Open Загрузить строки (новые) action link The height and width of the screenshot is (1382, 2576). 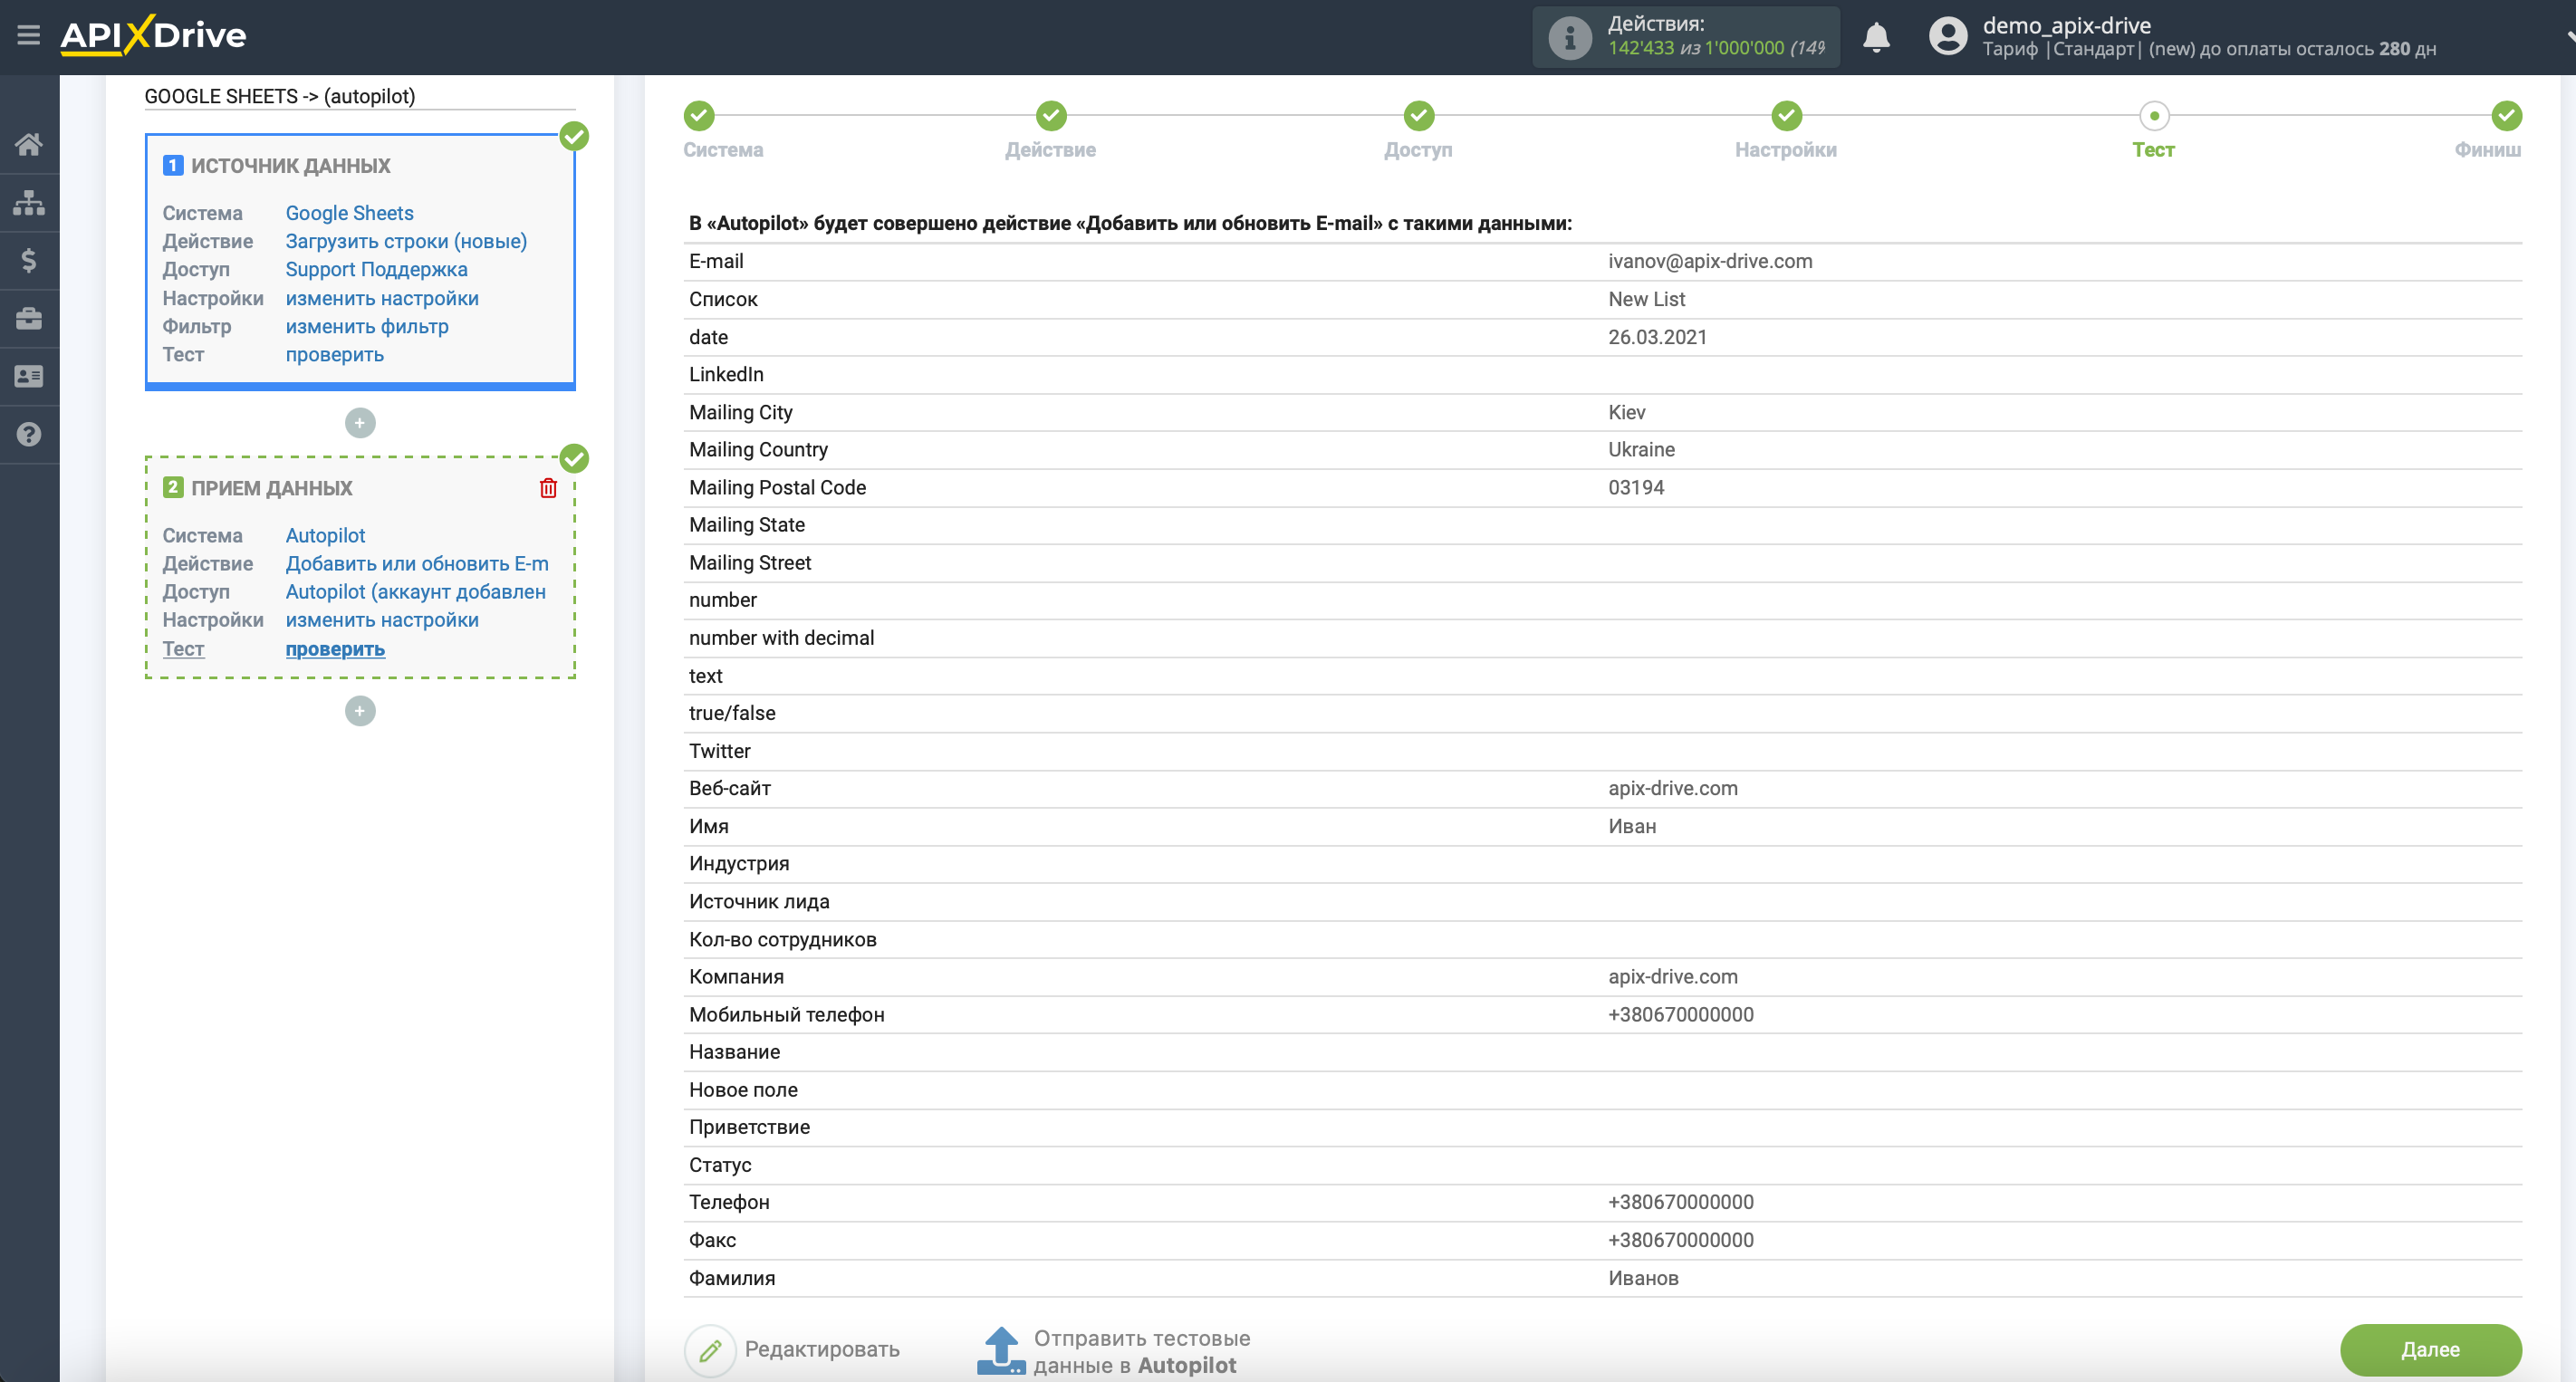[406, 241]
